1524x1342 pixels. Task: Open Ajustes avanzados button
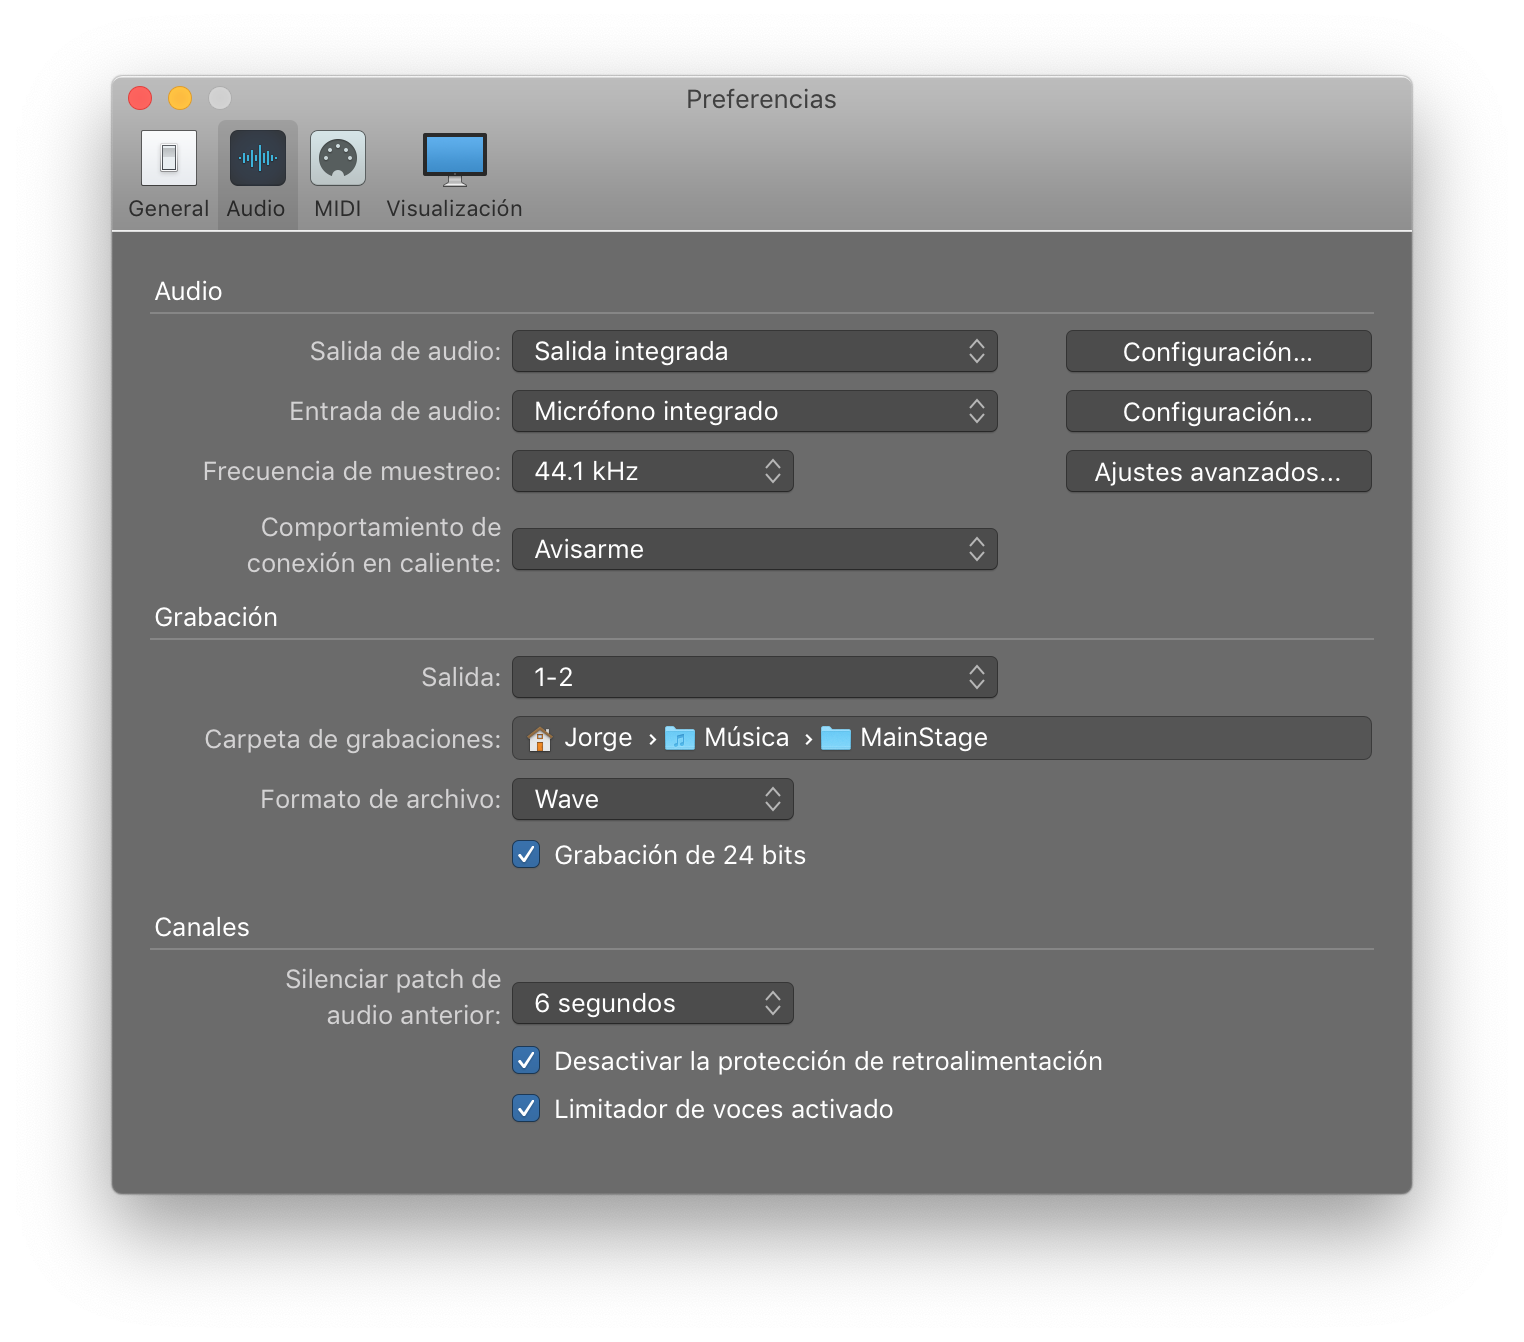(1218, 471)
